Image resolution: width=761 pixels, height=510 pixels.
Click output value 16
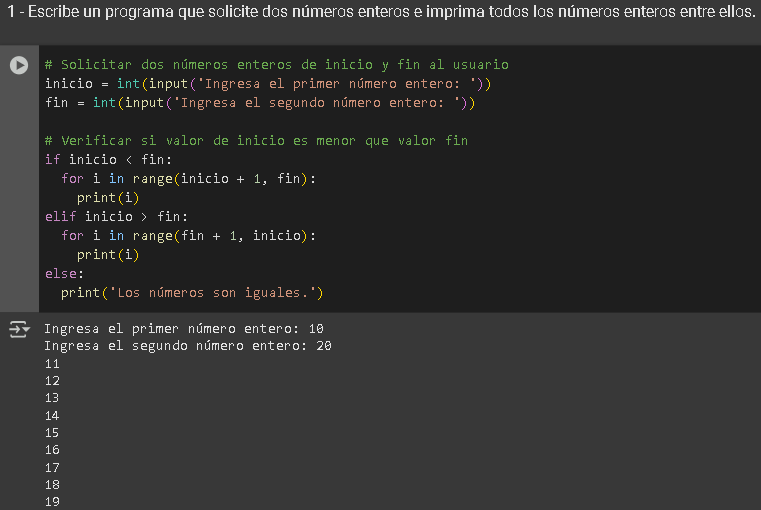click(52, 449)
